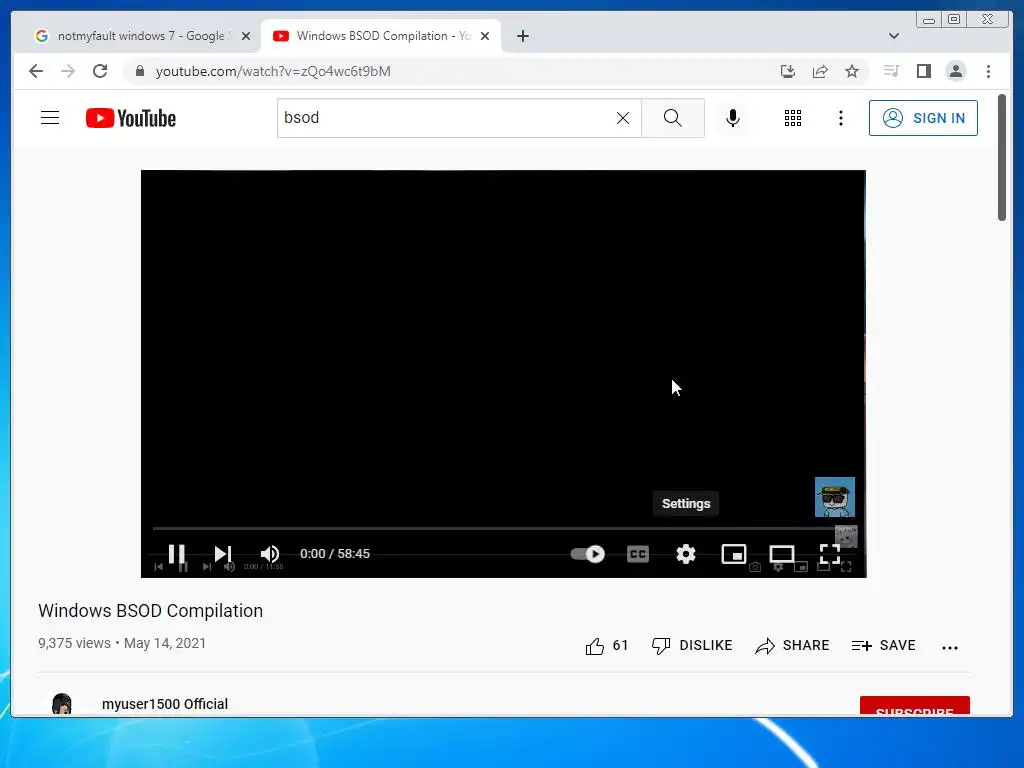Open Chrome profile avatar

[x=955, y=71]
